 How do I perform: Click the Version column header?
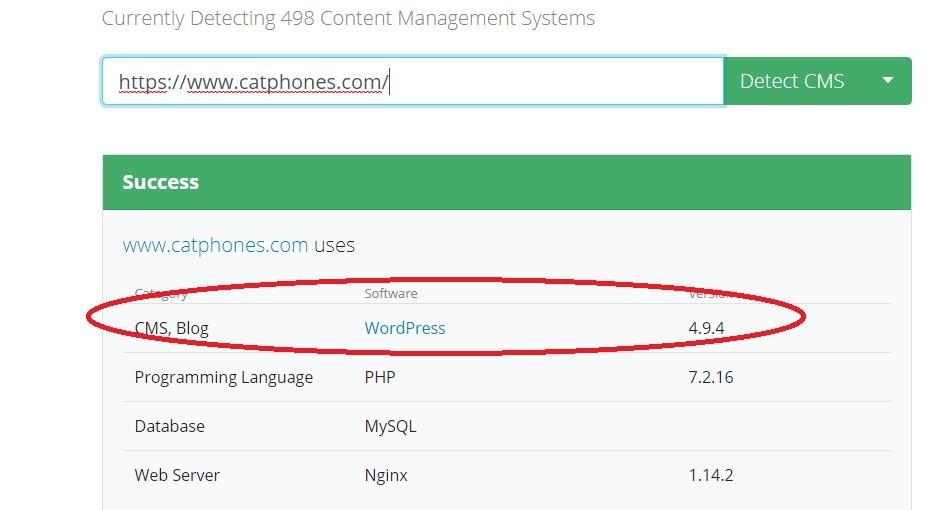click(x=711, y=293)
